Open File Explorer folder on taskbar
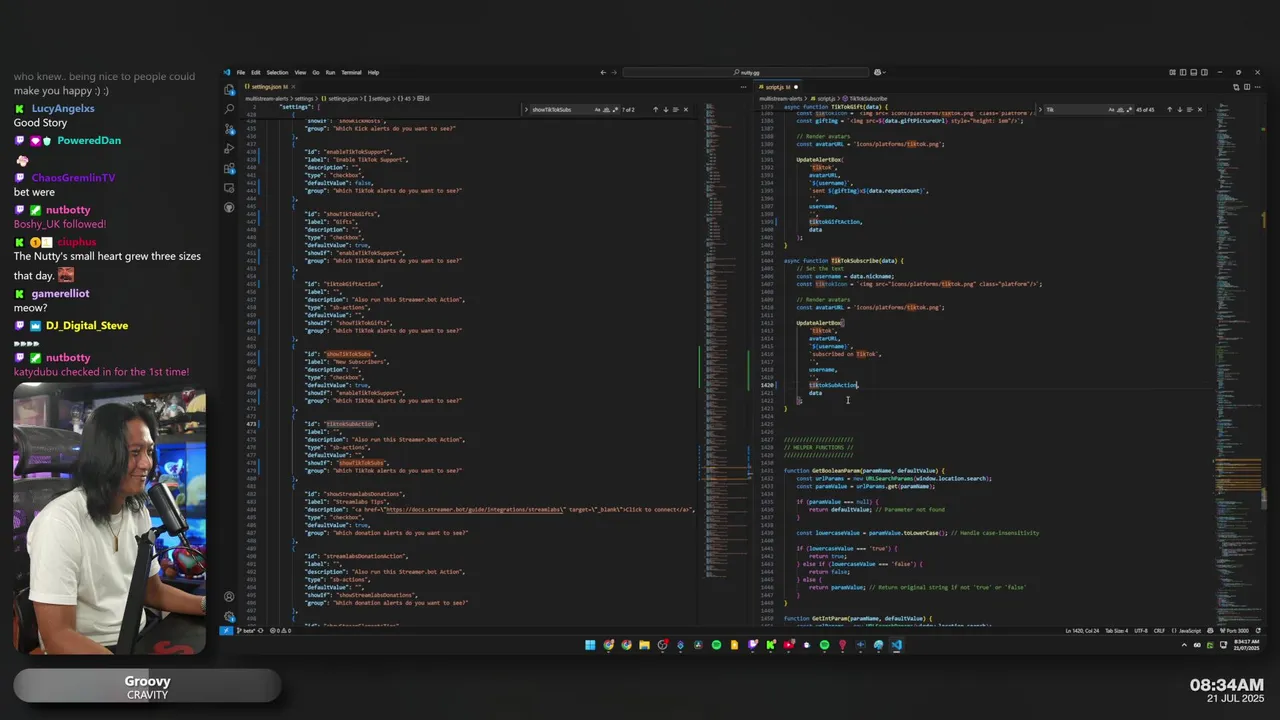 coord(645,645)
